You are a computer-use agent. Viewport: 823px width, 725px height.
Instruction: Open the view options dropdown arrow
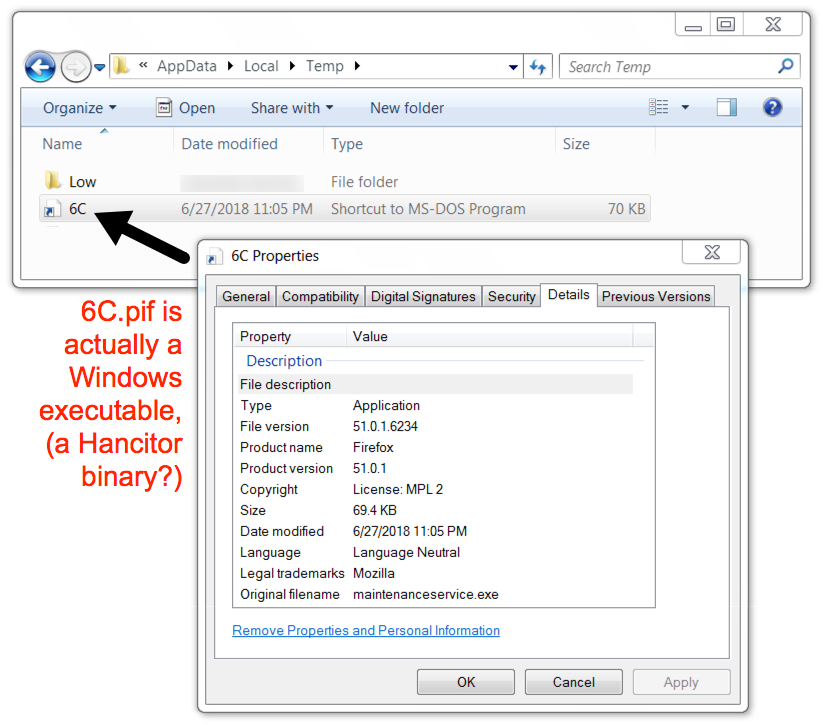pyautogui.click(x=685, y=108)
